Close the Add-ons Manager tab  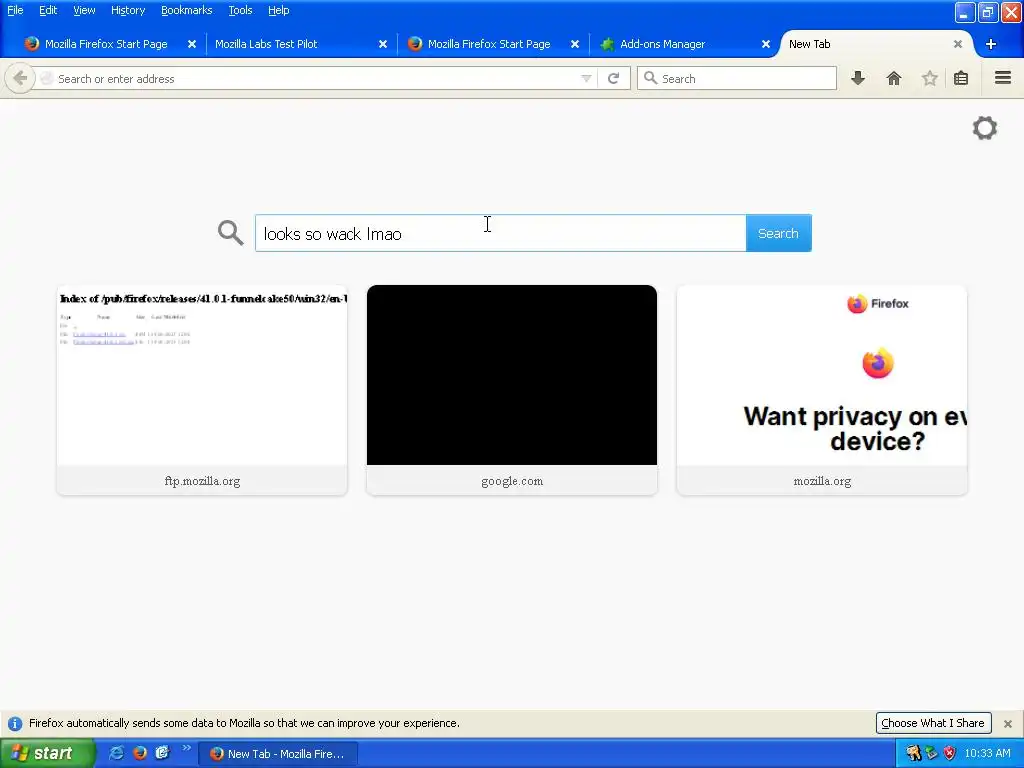click(x=766, y=44)
